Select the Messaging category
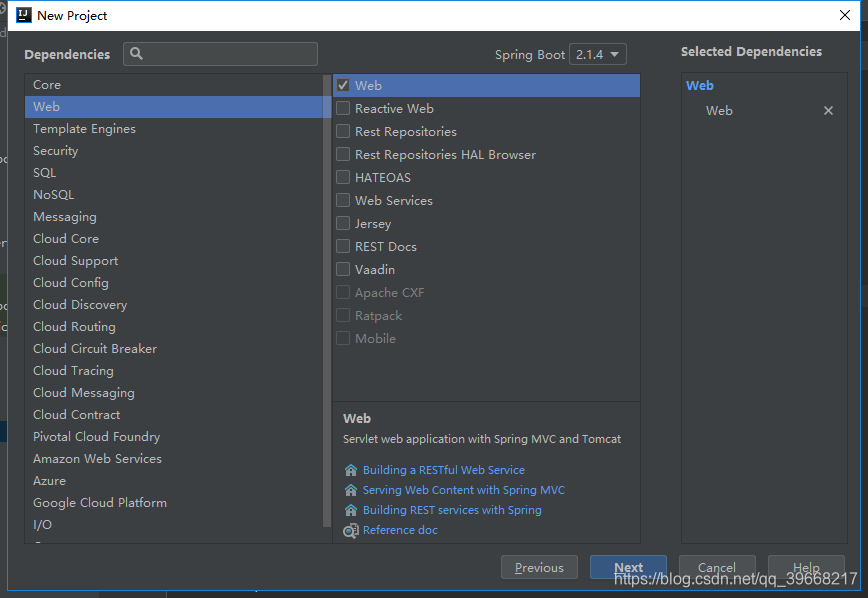The image size is (868, 598). point(174,217)
